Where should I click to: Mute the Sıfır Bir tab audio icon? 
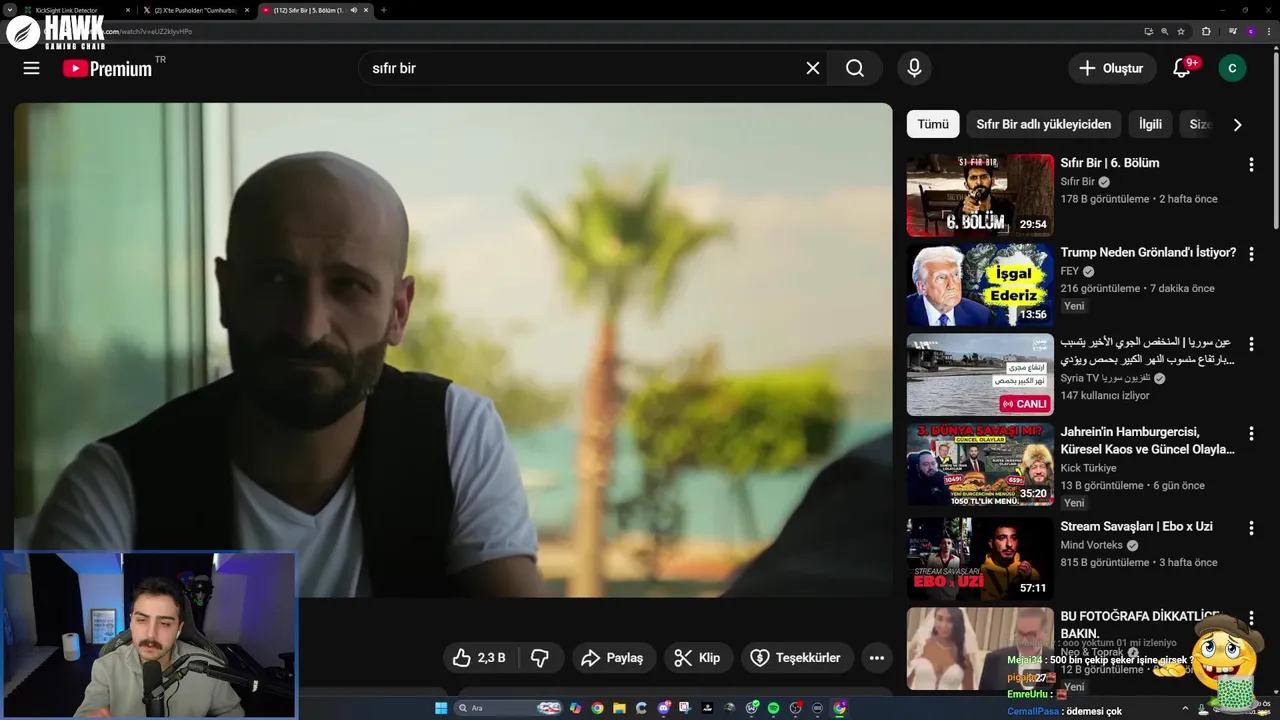(354, 10)
